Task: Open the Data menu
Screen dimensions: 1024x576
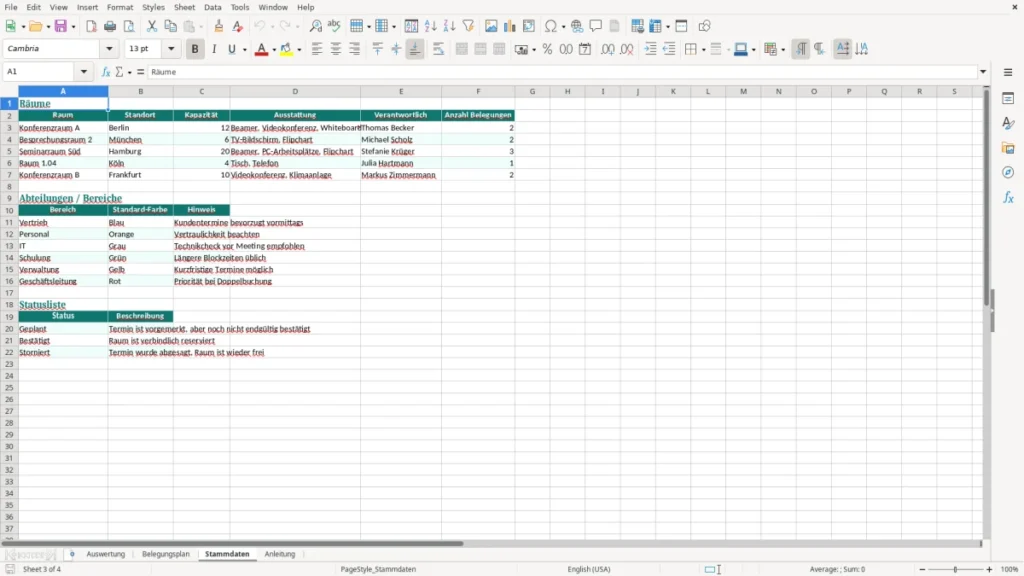Action: point(212,7)
